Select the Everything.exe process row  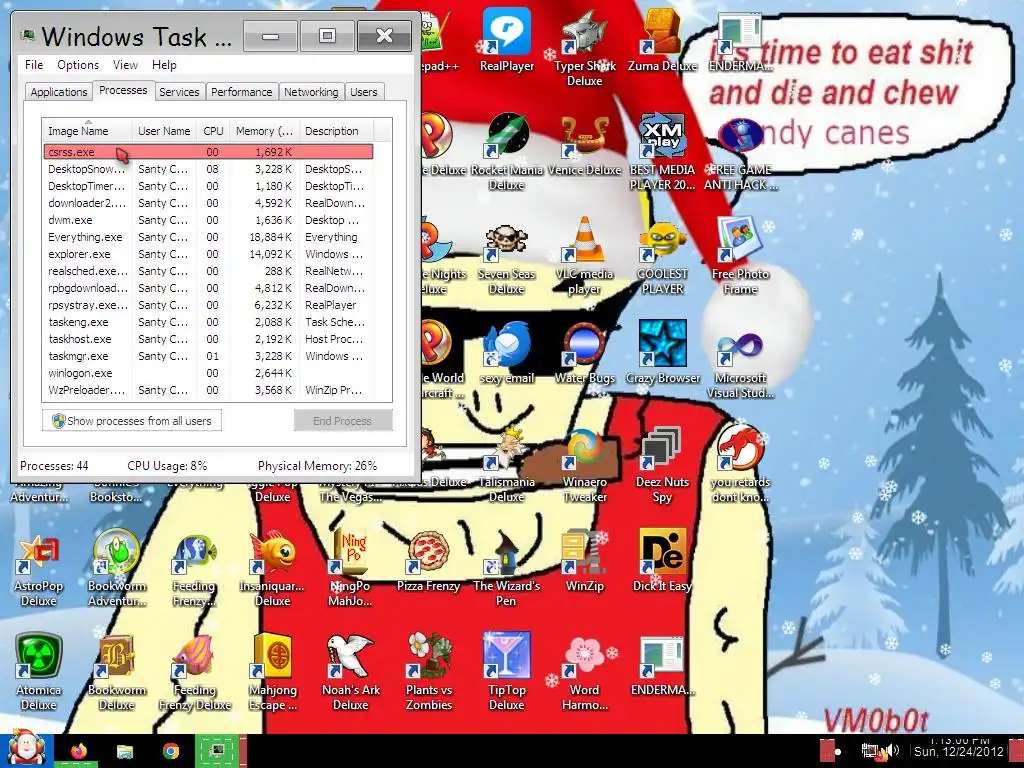[x=209, y=237]
